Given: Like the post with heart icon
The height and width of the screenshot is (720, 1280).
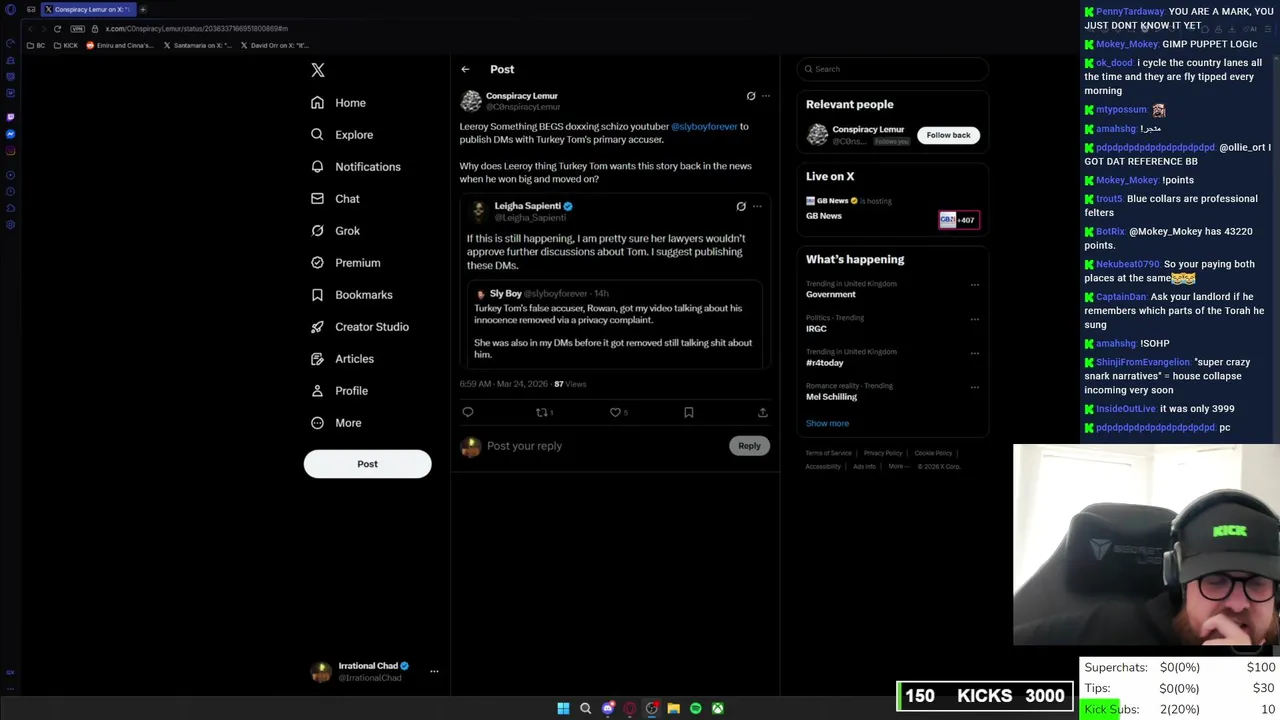Looking at the screenshot, I should coord(615,412).
